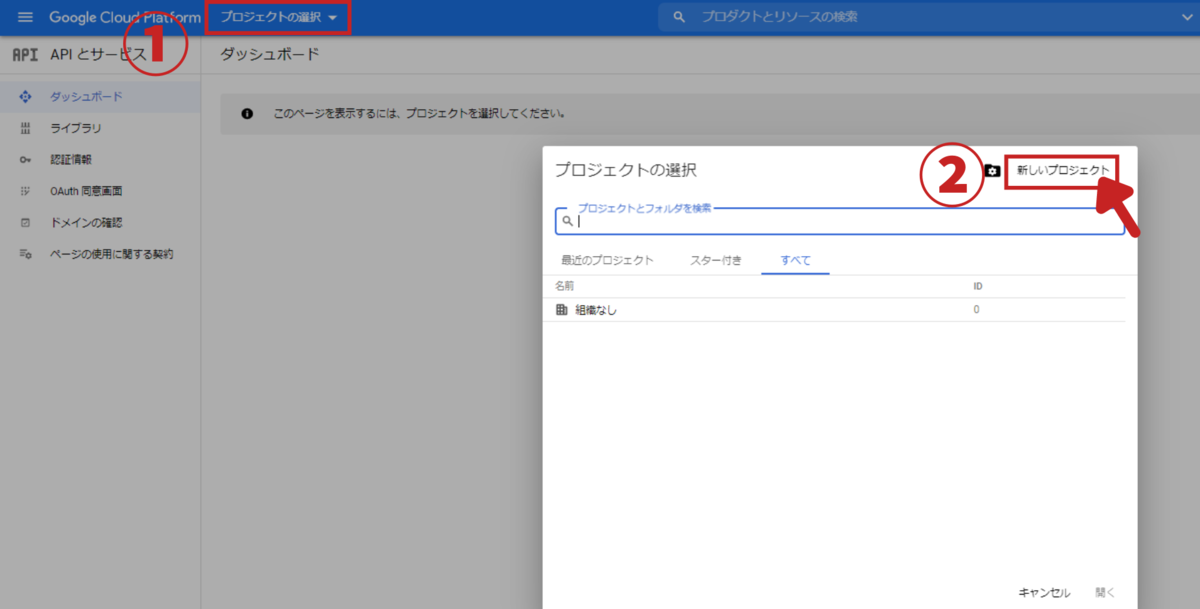Viewport: 1200px width, 609px height.
Task: Select the すべて tab
Action: pyautogui.click(x=796, y=260)
